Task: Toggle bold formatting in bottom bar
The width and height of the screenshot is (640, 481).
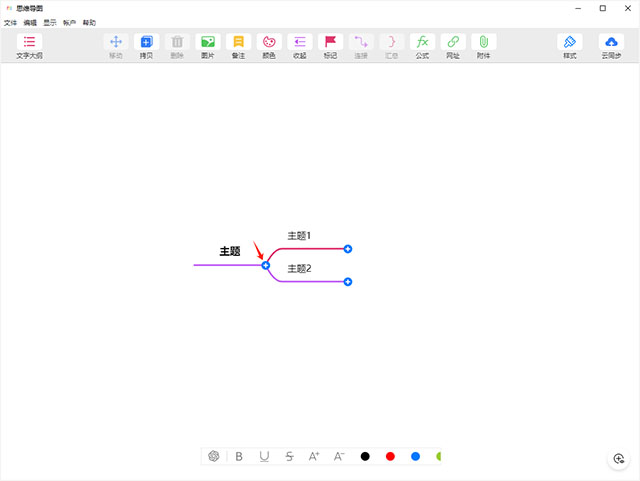Action: click(239, 456)
